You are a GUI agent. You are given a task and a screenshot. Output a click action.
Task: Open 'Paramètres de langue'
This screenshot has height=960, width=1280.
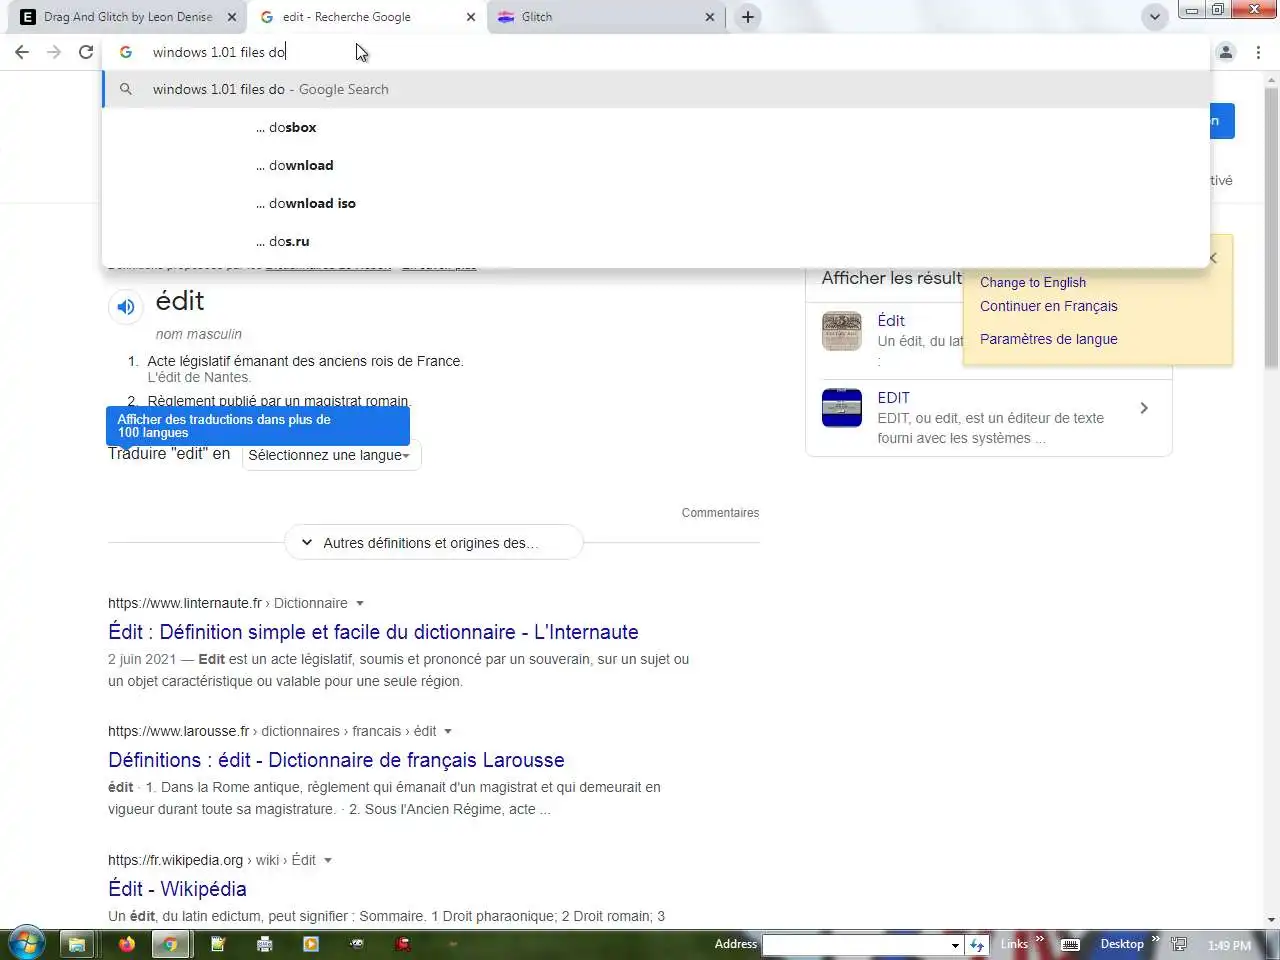pos(1049,339)
